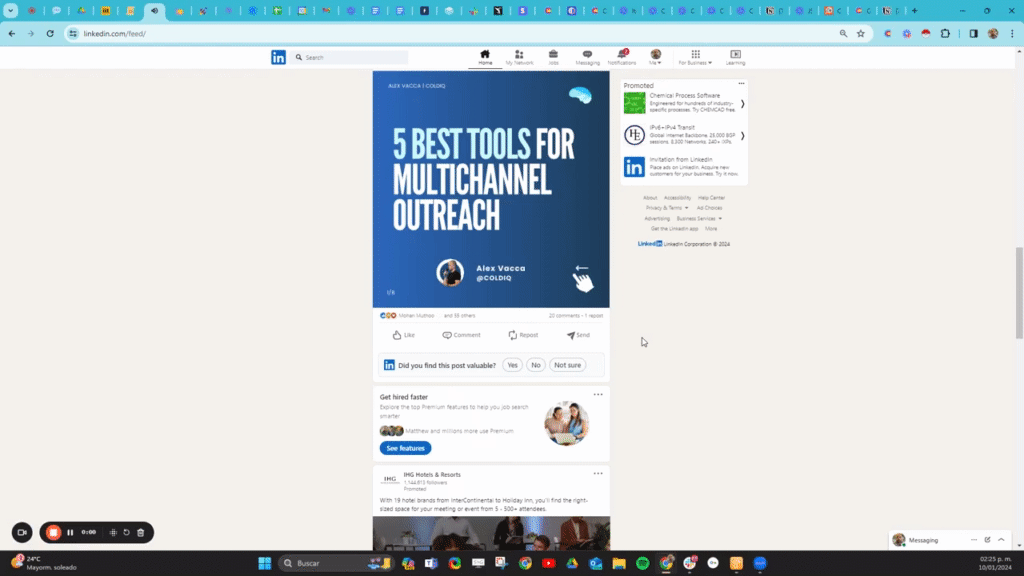Screen dimensions: 1024x576
Task: Expand the 'Privacy & Terms' footer dropdown
Action: [x=664, y=207]
